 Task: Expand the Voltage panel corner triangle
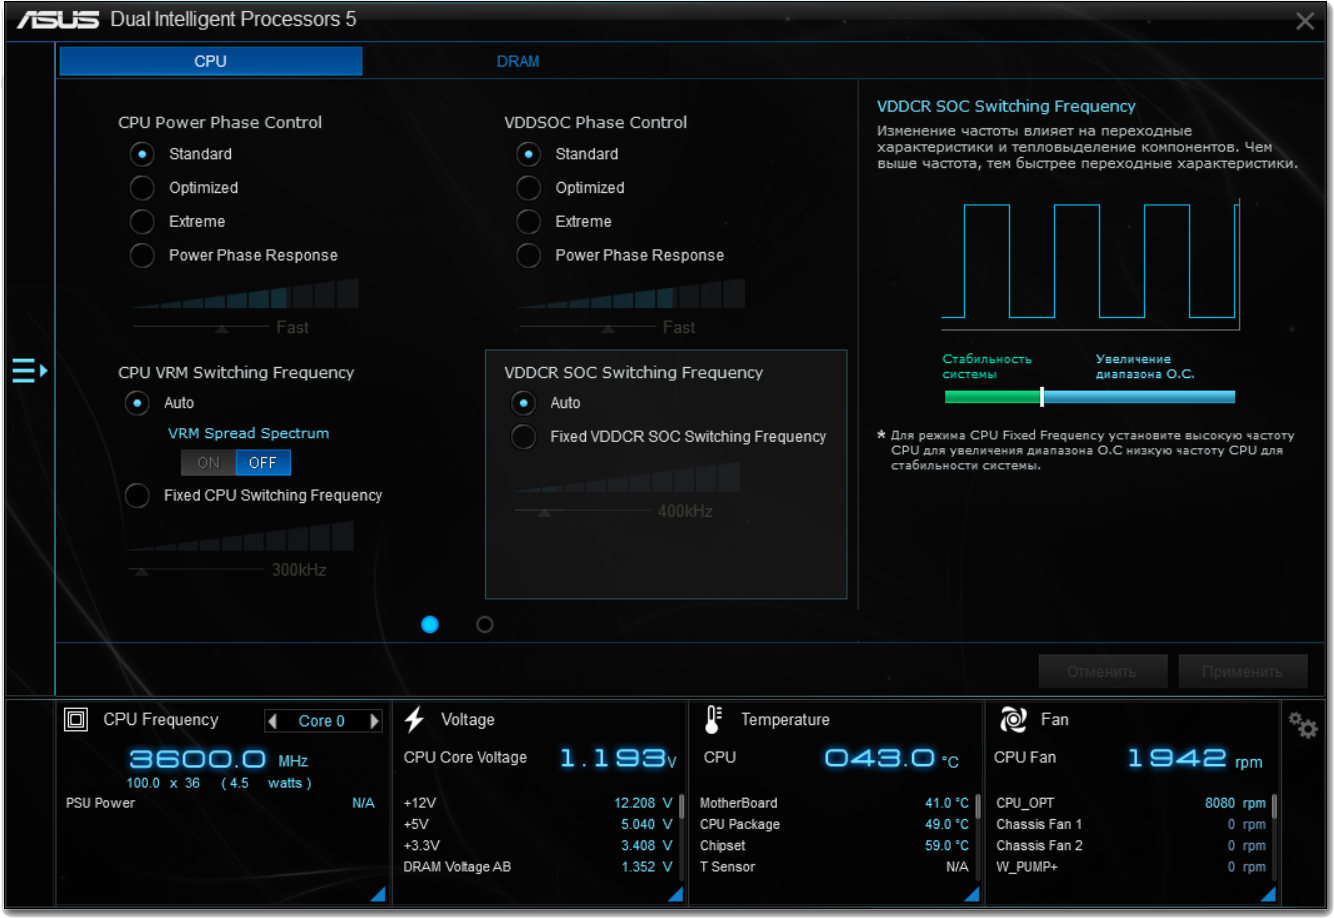(675, 893)
